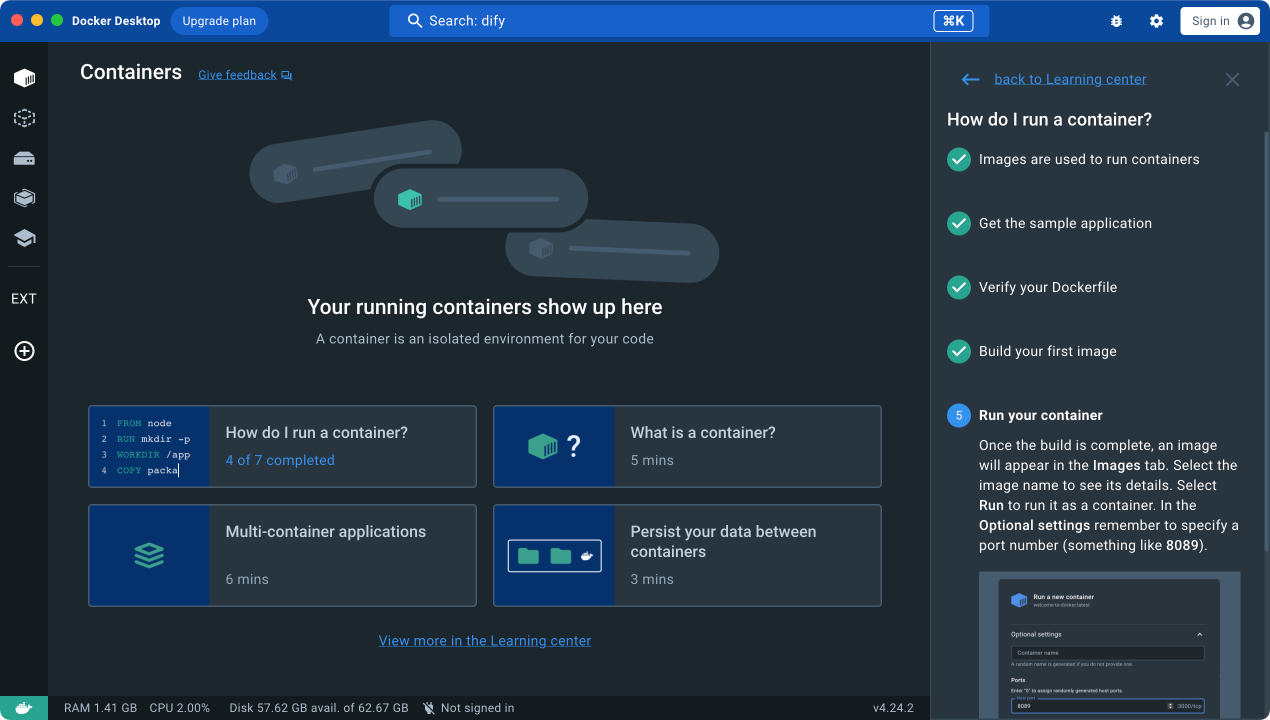
Task: Open Multi-container applications card
Action: pos(282,555)
